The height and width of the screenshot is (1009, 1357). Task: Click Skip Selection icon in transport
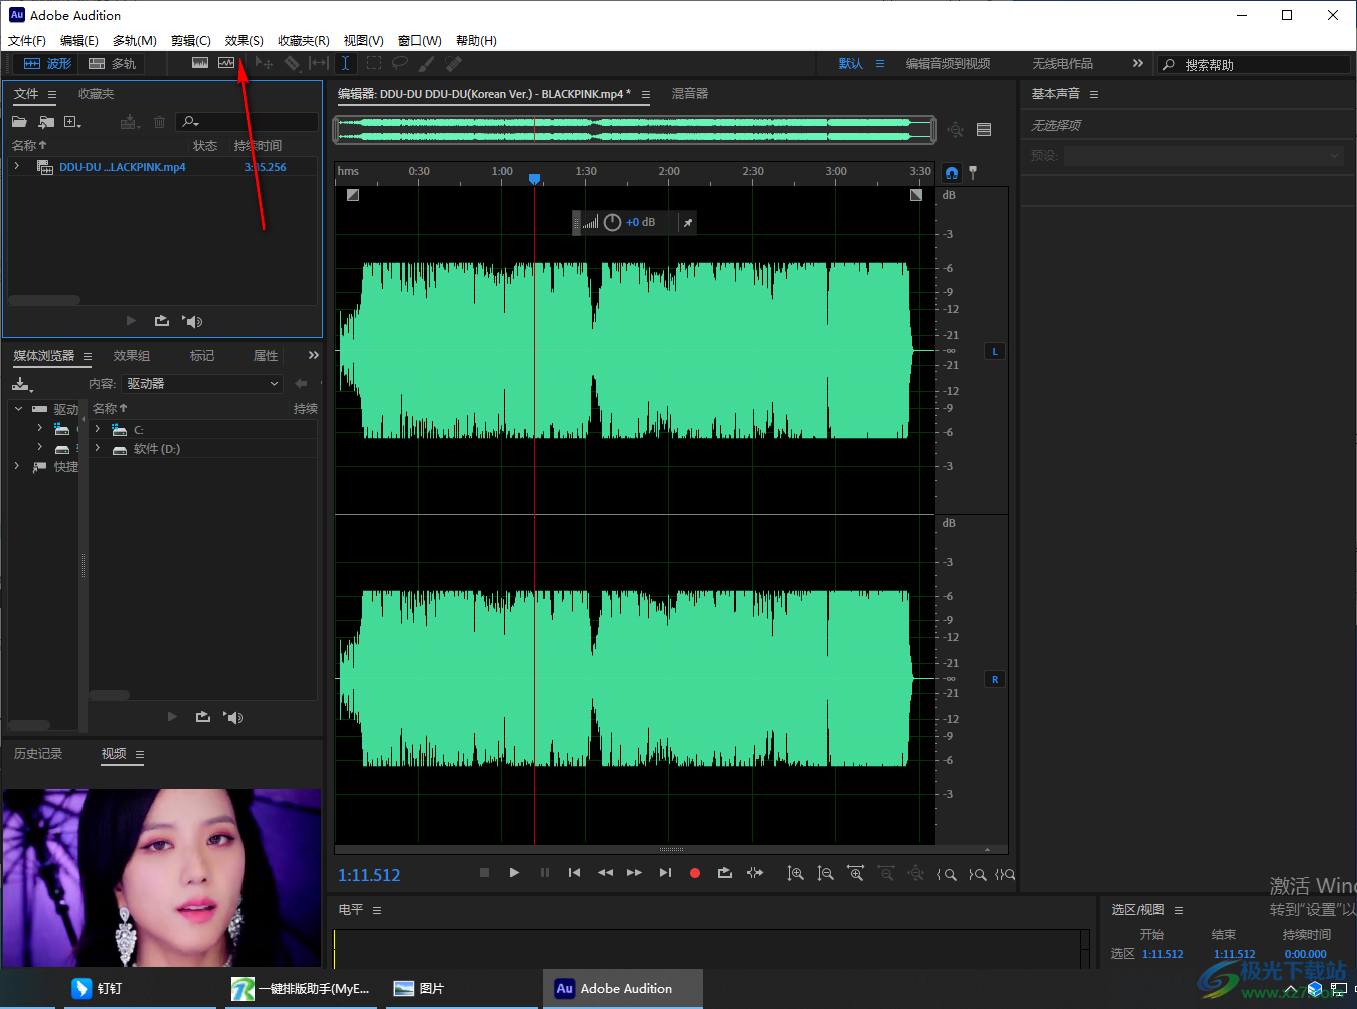click(755, 873)
